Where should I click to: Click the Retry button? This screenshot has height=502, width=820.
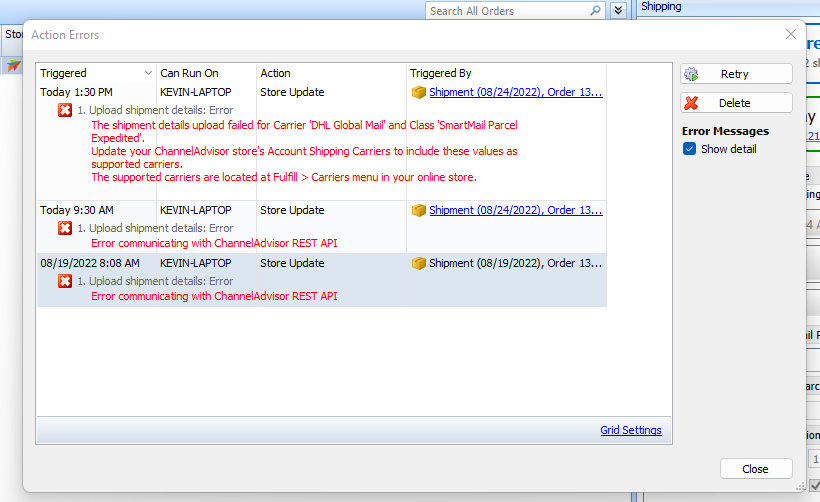[x=736, y=74]
